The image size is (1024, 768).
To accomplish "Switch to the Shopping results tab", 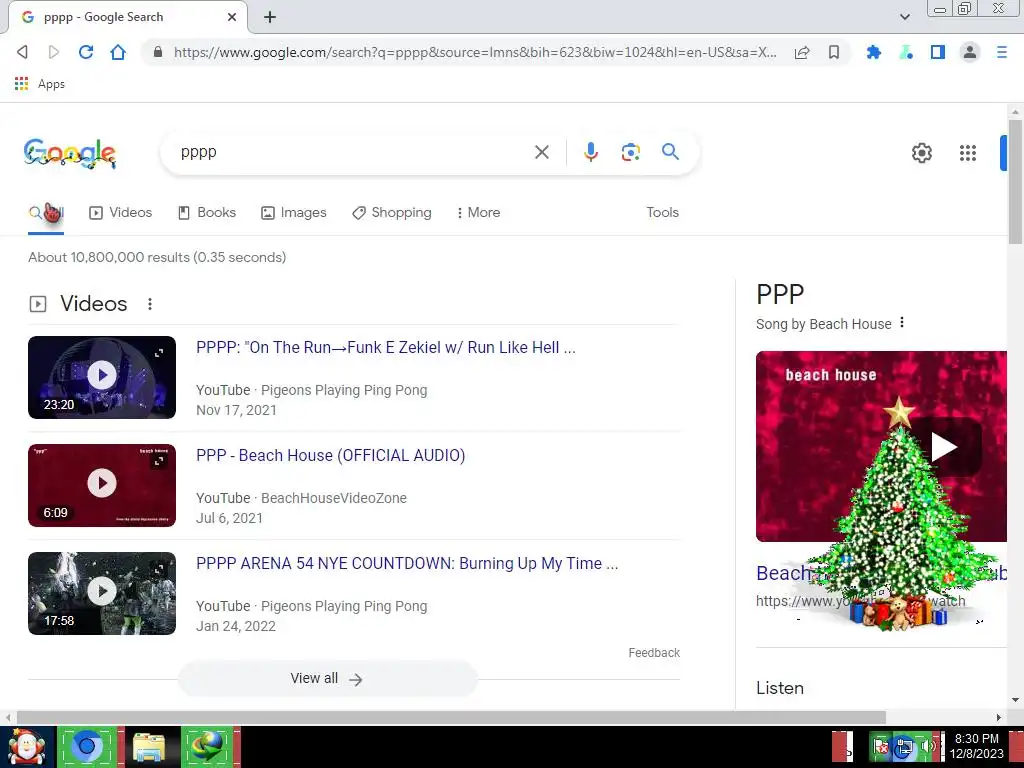I will coord(392,212).
